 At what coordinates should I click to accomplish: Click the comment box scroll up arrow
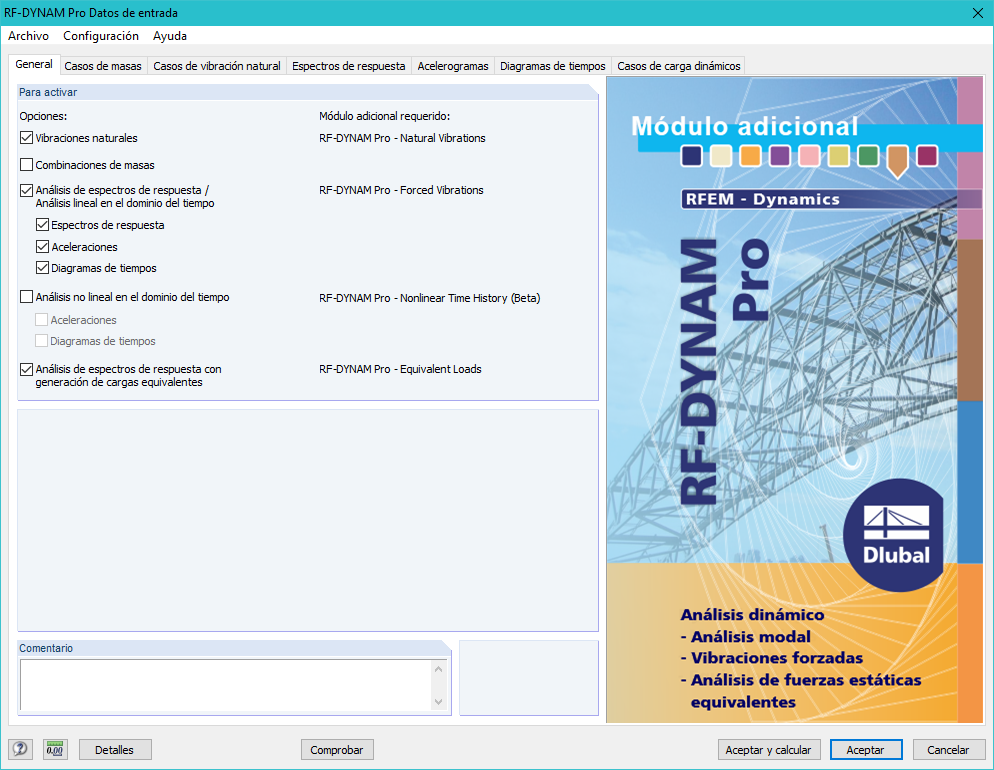coord(439,668)
